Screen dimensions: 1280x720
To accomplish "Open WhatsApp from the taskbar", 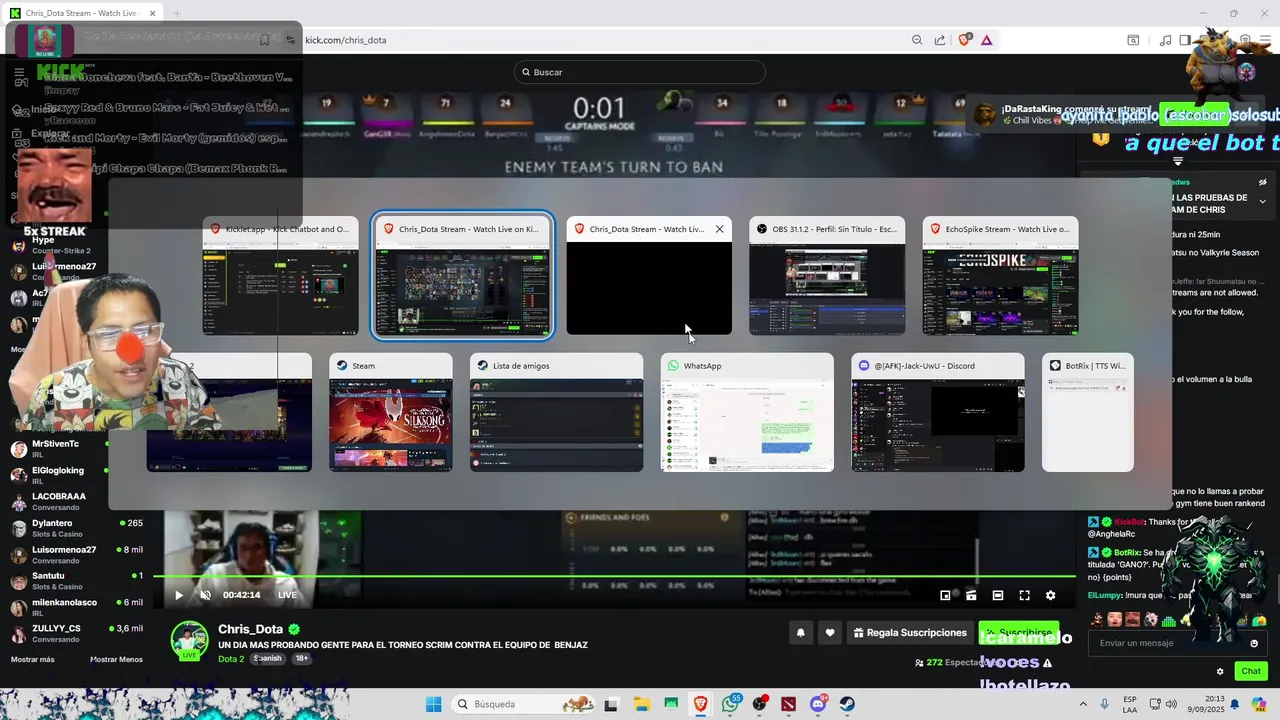I will pyautogui.click(x=730, y=704).
